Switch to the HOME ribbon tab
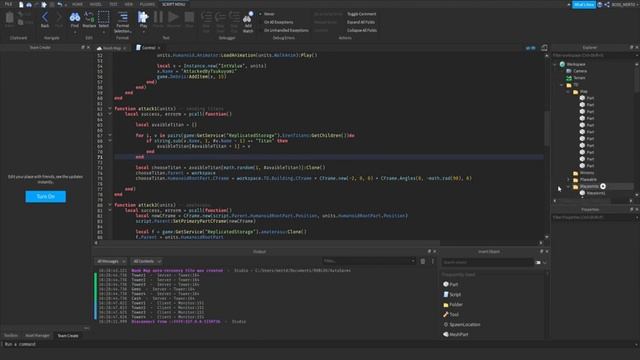 pyautogui.click(x=77, y=4)
